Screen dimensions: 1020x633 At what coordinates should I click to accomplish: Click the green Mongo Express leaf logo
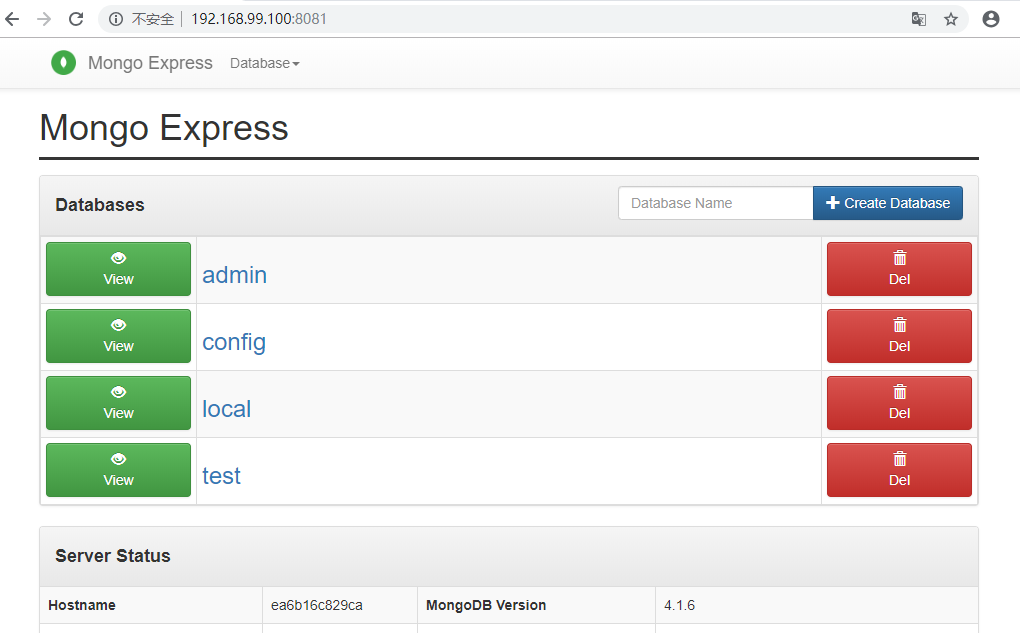click(x=64, y=63)
